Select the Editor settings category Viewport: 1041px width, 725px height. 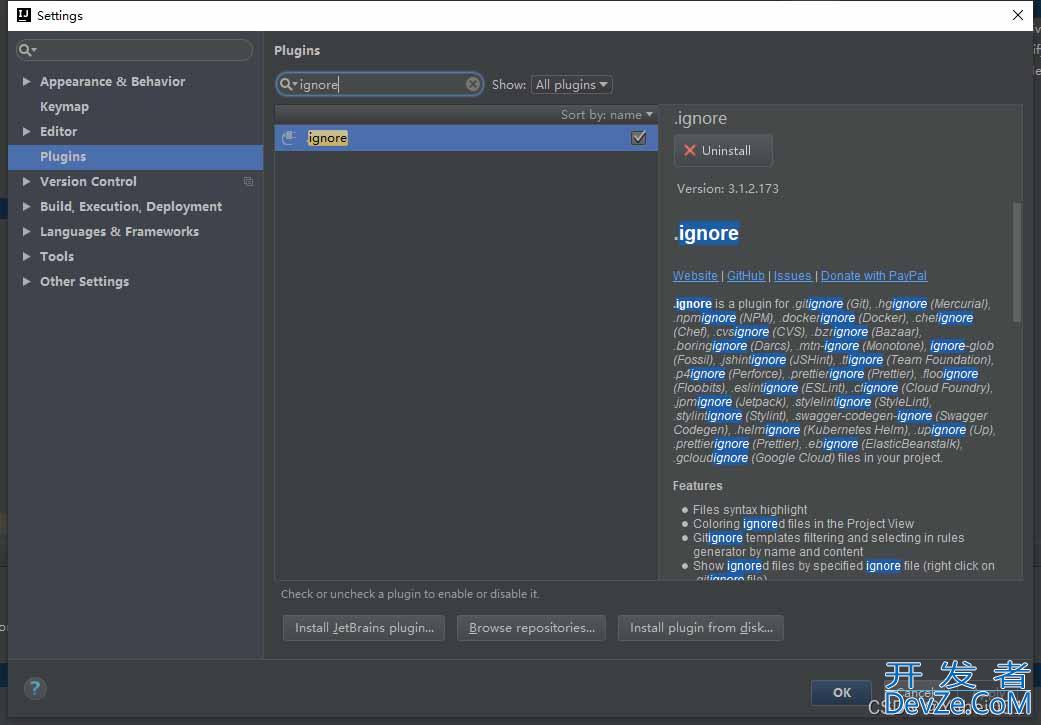click(58, 131)
